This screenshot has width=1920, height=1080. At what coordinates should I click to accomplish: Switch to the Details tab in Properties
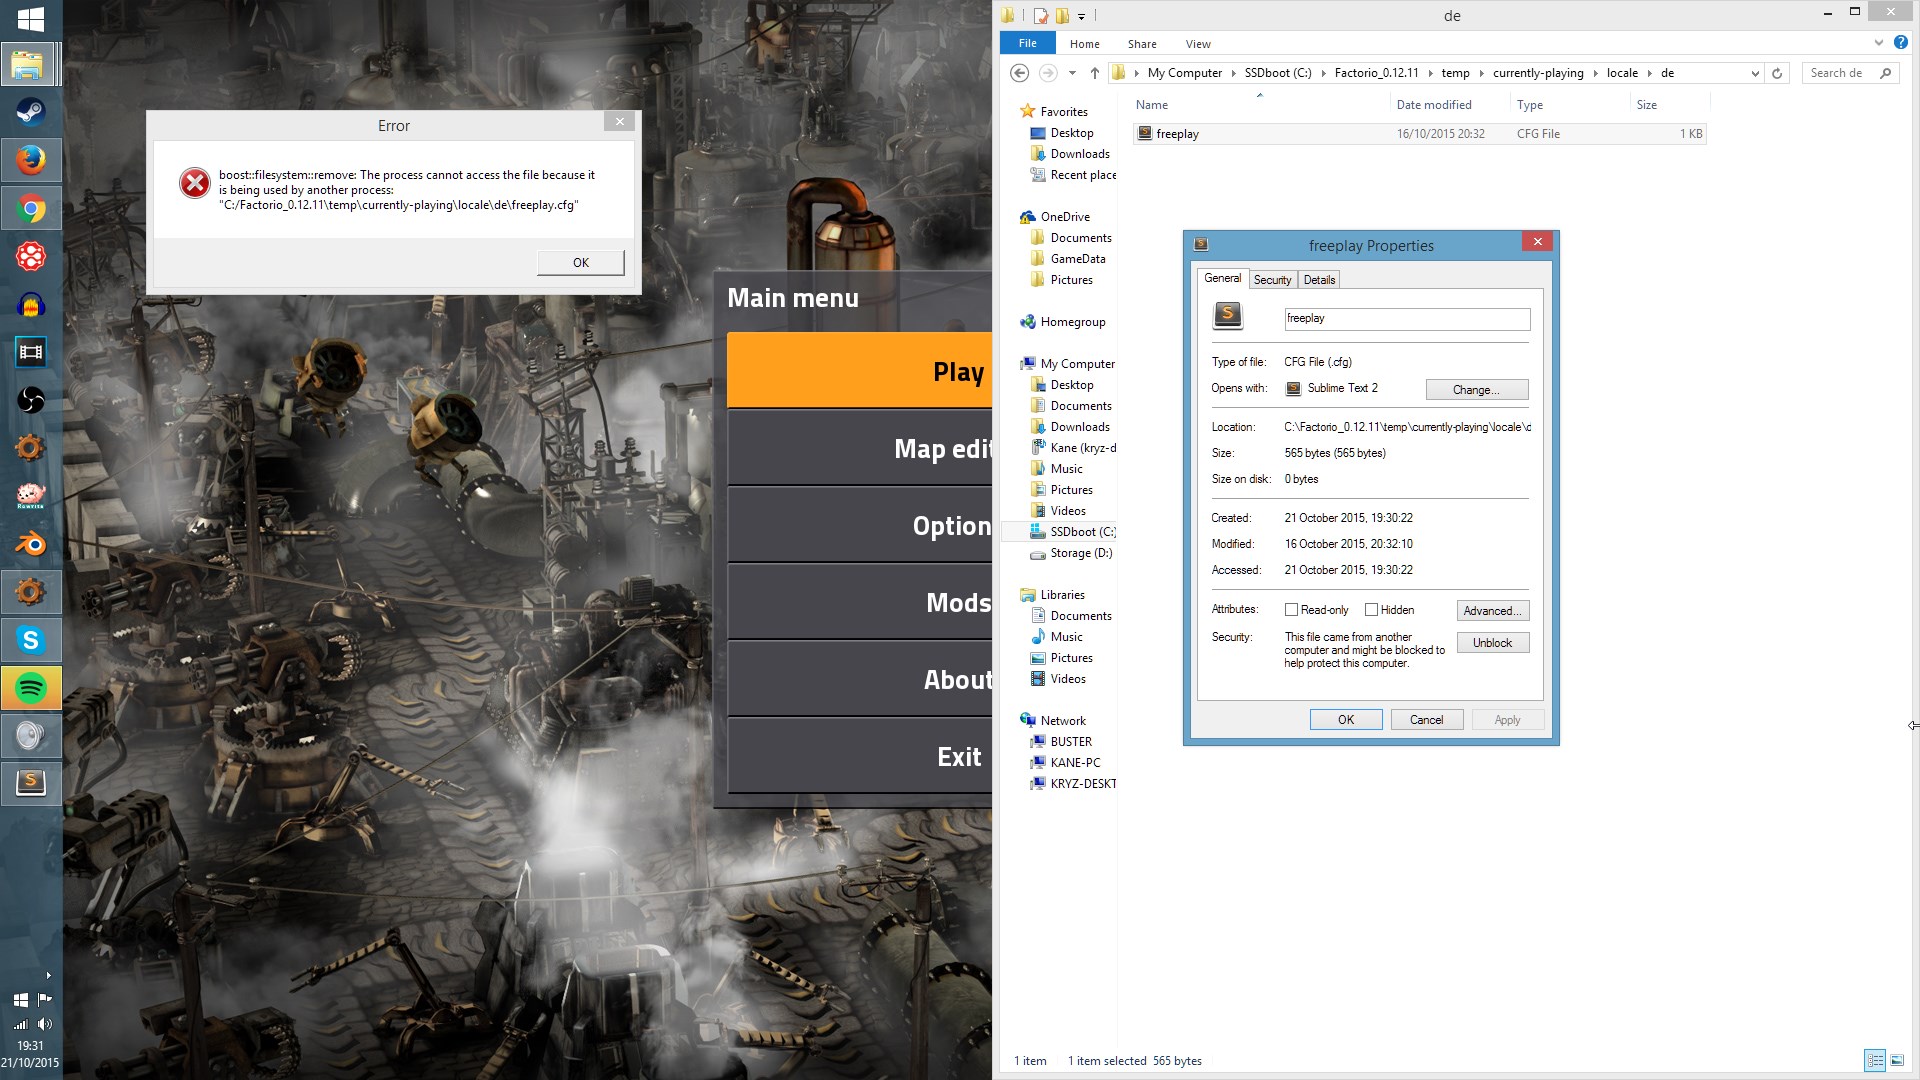(1319, 280)
